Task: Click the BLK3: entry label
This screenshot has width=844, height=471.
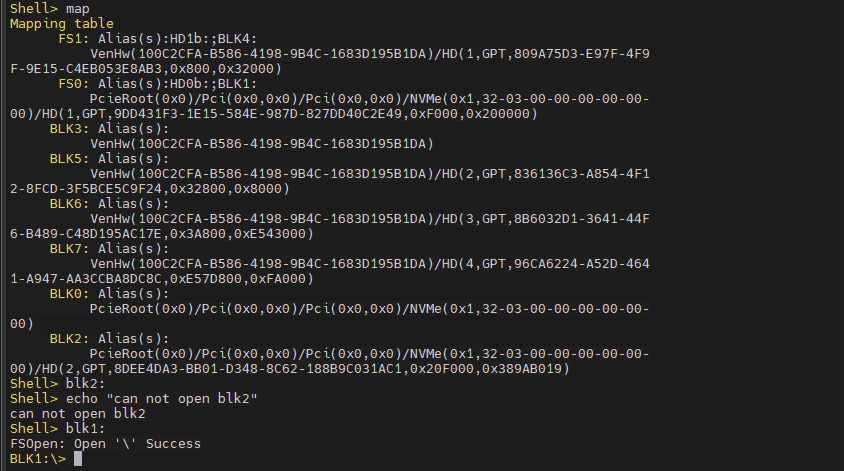Action: (69, 129)
